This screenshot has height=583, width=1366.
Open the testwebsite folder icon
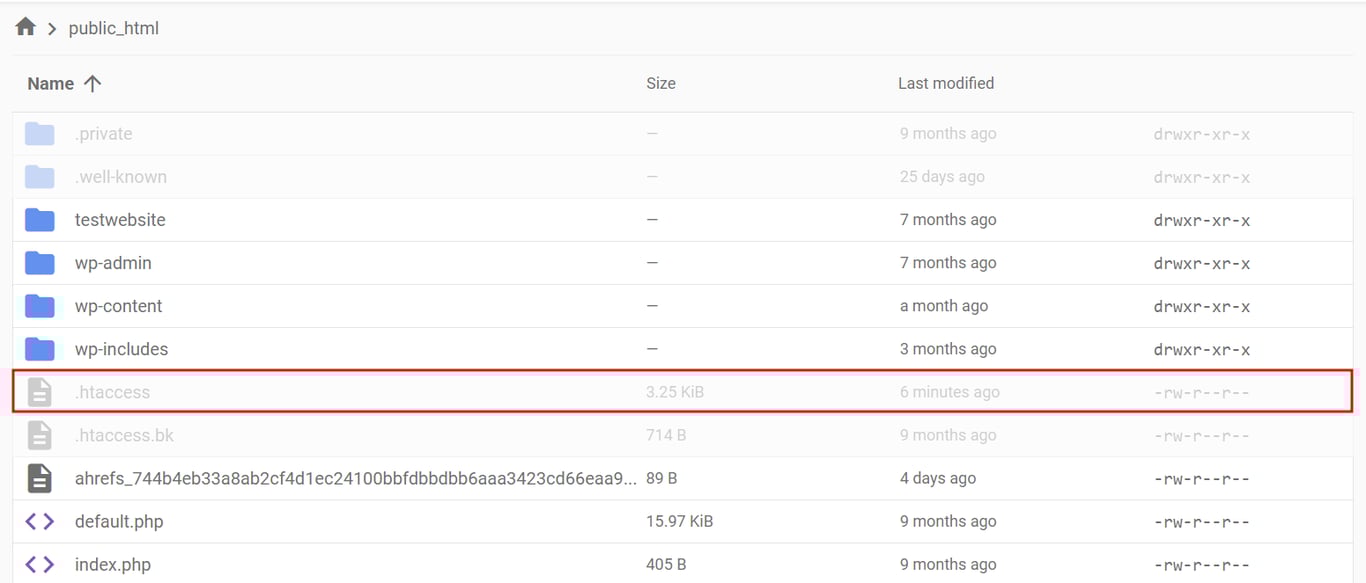(x=38, y=219)
